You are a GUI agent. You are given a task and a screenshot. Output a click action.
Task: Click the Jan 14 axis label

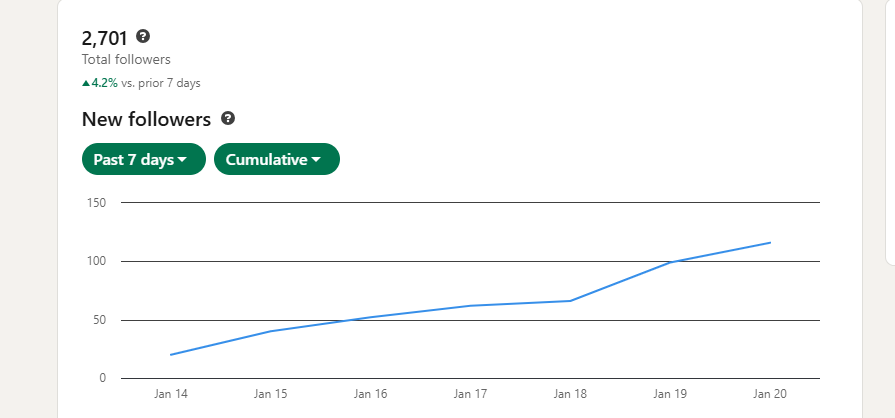(171, 394)
